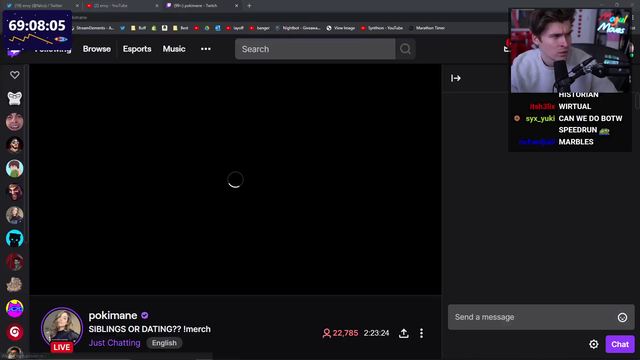Open the red spiral logo channel

click(x=15, y=332)
